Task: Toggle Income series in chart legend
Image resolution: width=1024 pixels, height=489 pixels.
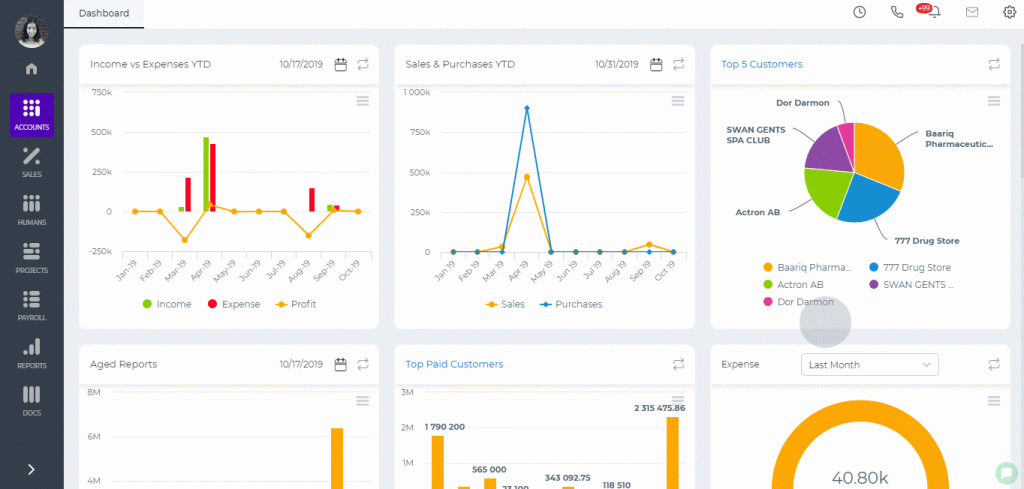Action: click(167, 304)
